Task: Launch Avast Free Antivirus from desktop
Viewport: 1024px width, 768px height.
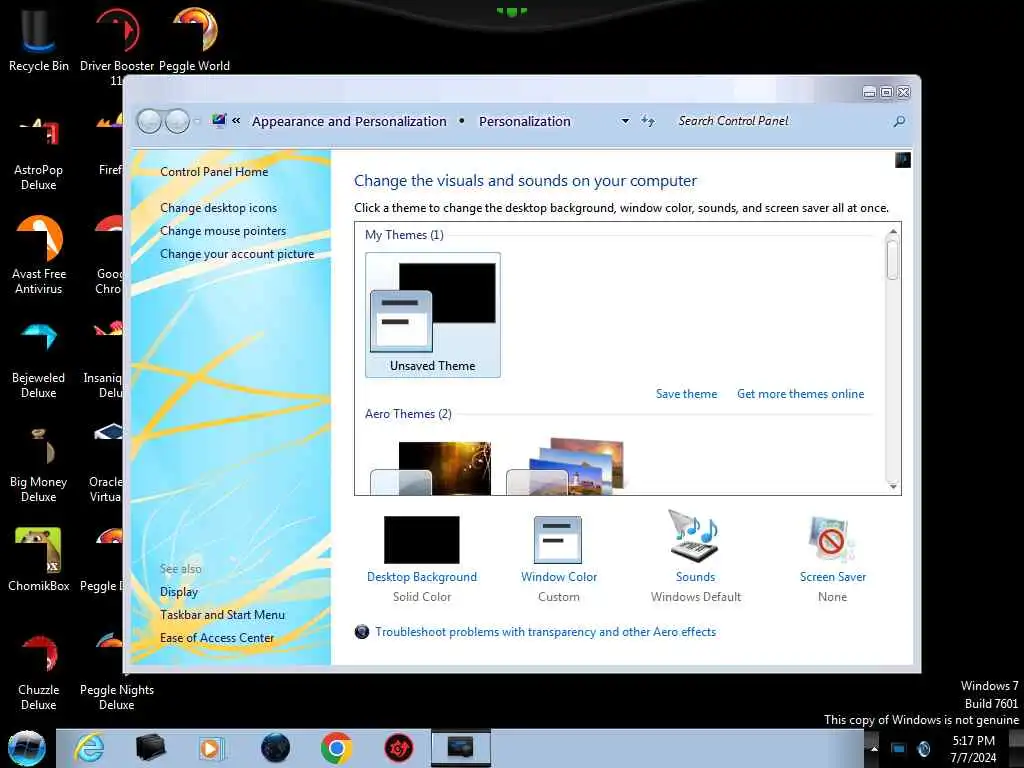Action: click(x=39, y=255)
